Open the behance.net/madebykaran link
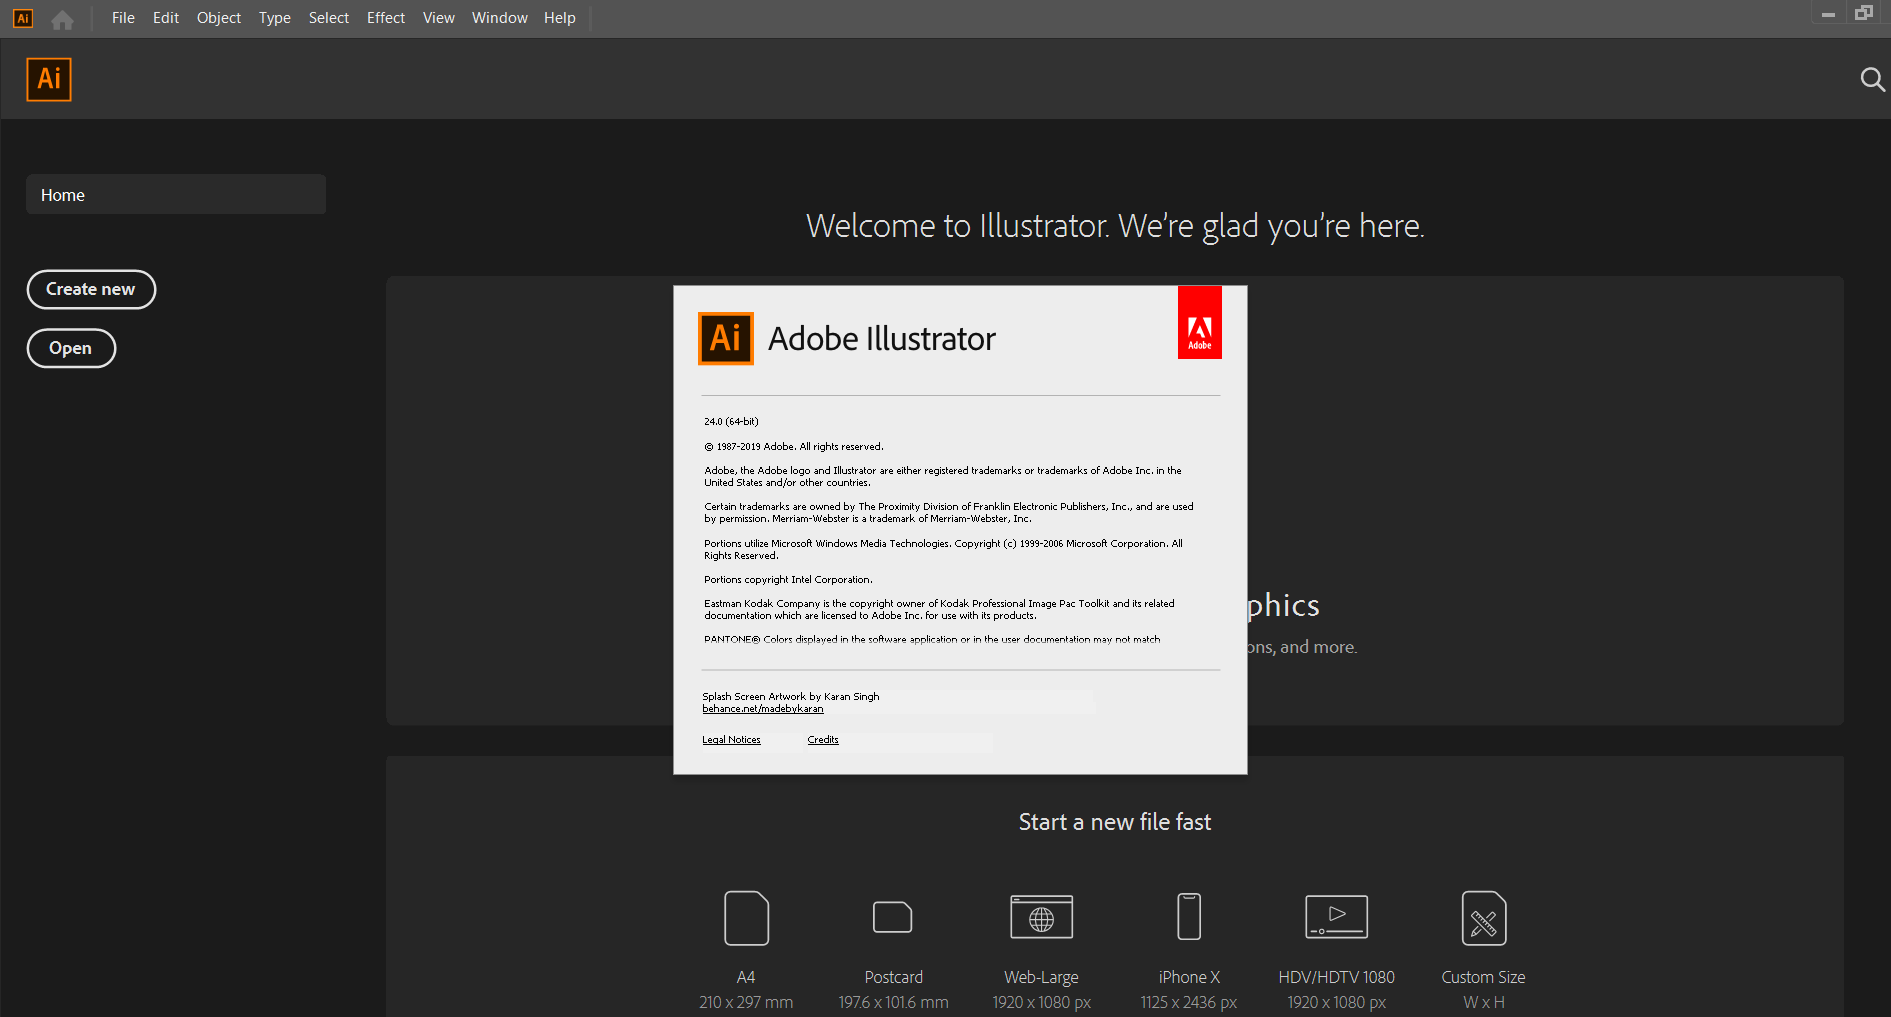 click(763, 709)
